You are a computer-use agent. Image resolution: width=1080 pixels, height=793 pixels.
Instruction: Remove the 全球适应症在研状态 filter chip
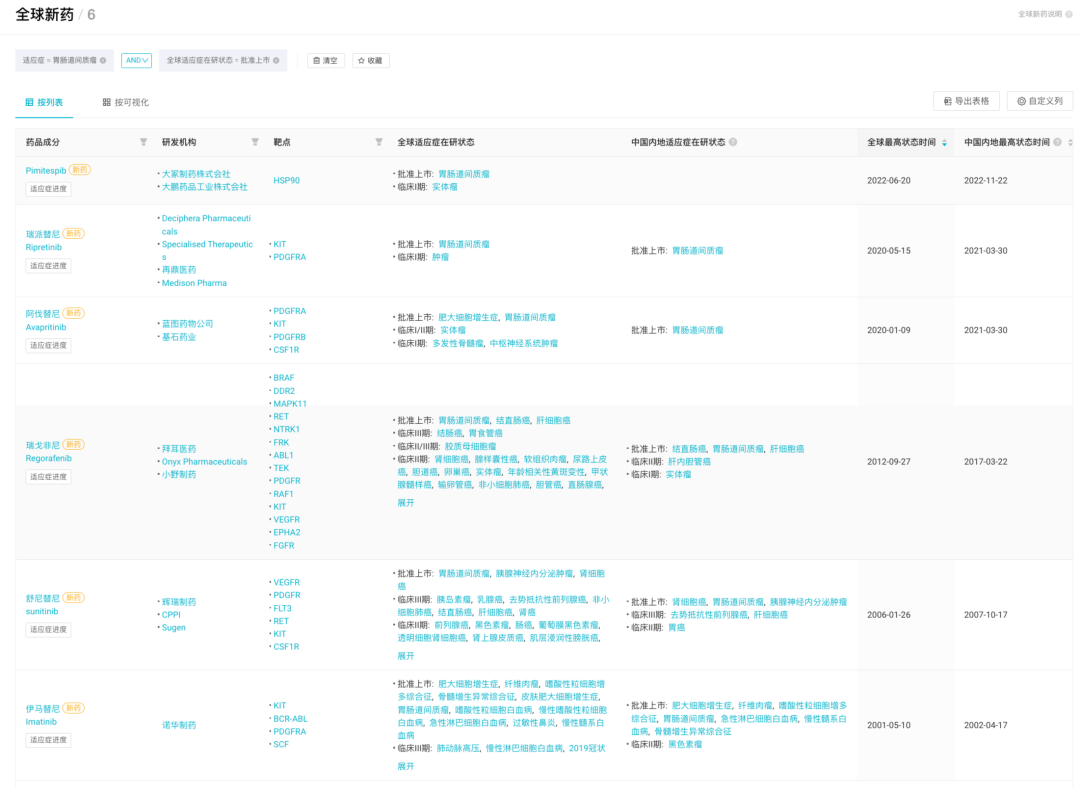pyautogui.click(x=276, y=61)
